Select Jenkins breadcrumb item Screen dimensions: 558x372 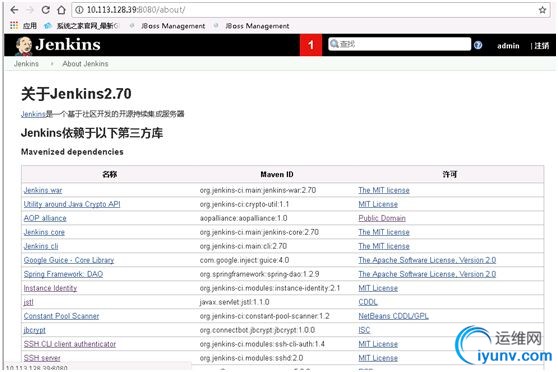tap(26, 64)
